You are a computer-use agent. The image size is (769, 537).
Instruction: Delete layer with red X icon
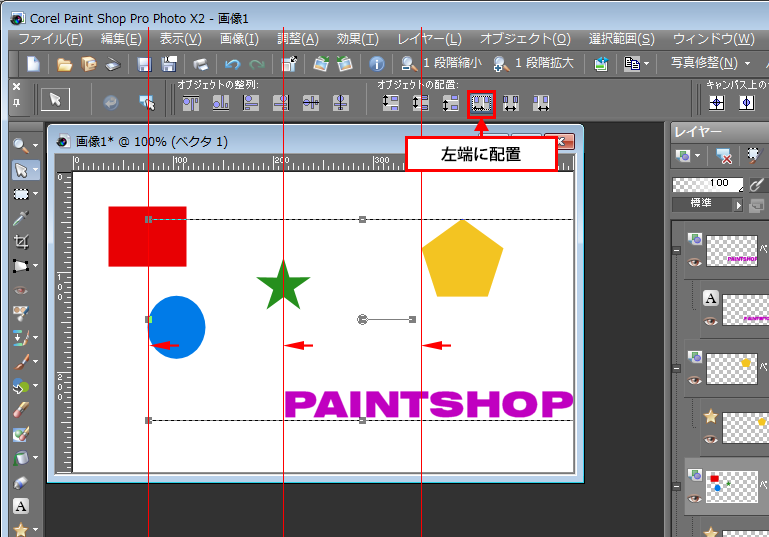click(723, 156)
